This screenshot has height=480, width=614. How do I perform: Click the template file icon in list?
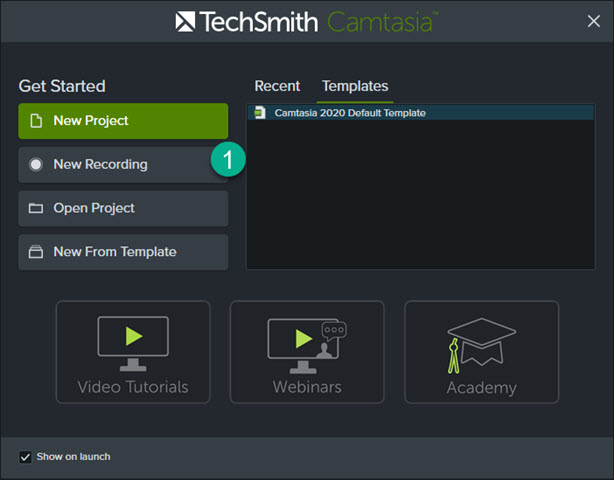[260, 113]
